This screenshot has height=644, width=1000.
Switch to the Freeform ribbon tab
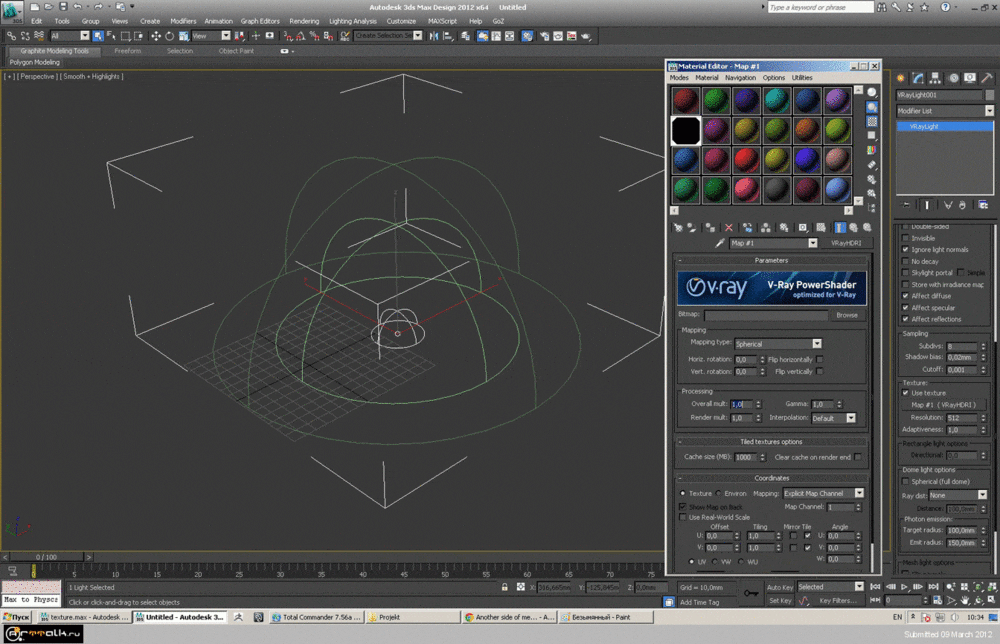(128, 51)
